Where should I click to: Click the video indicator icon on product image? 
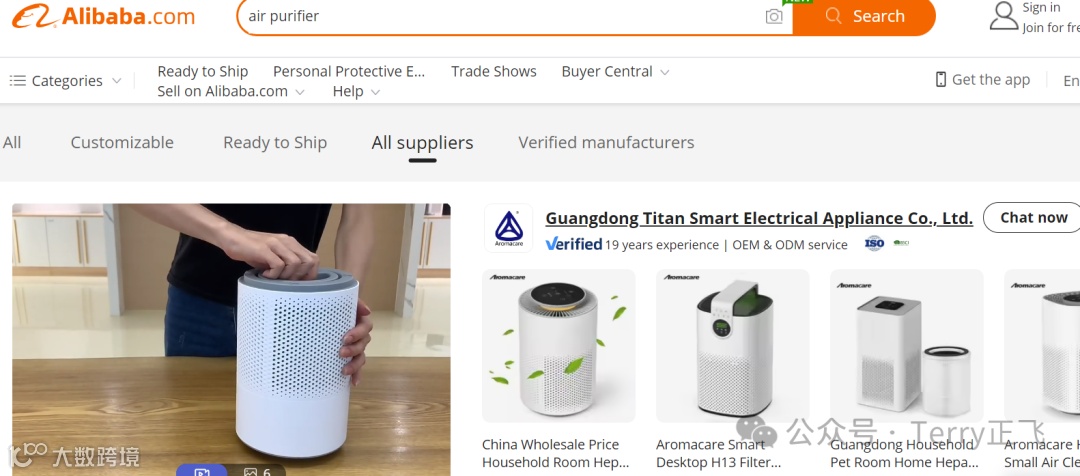[201, 470]
